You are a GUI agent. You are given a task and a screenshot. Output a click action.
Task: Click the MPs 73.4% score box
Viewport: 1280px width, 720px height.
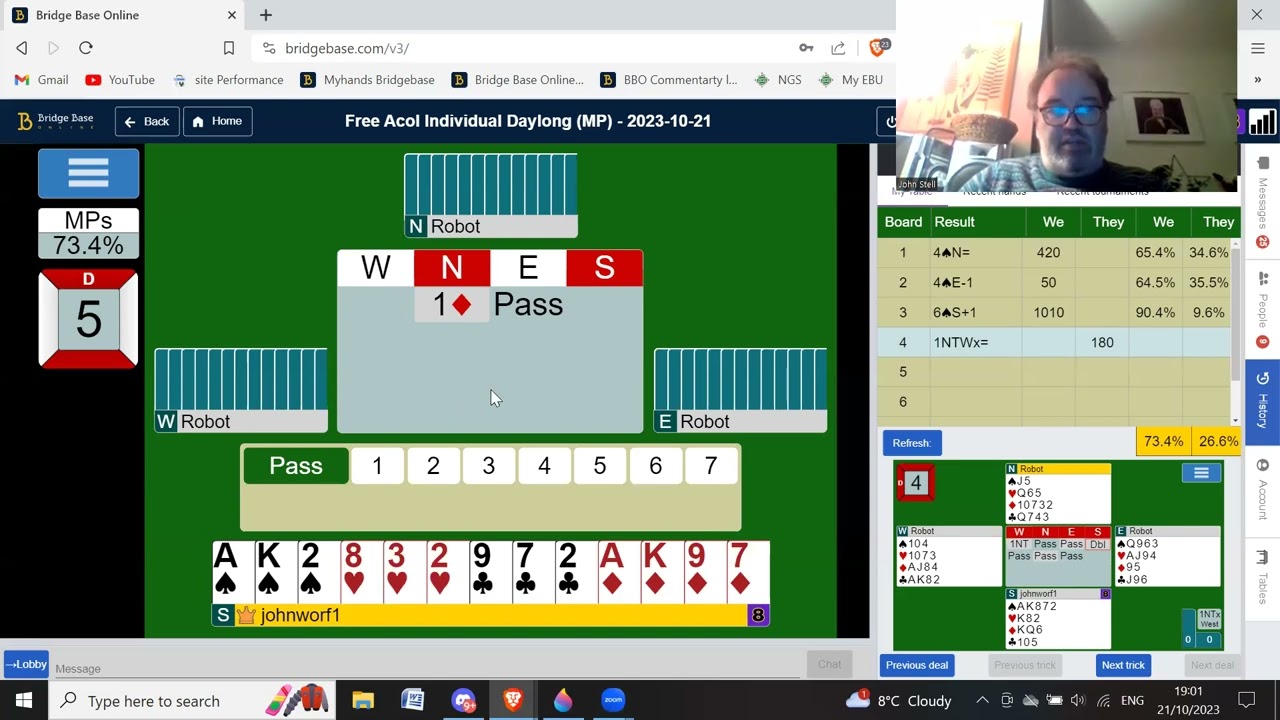(88, 233)
